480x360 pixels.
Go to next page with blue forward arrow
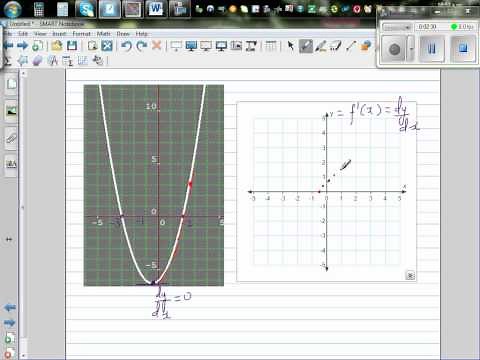pyautogui.click(x=22, y=46)
